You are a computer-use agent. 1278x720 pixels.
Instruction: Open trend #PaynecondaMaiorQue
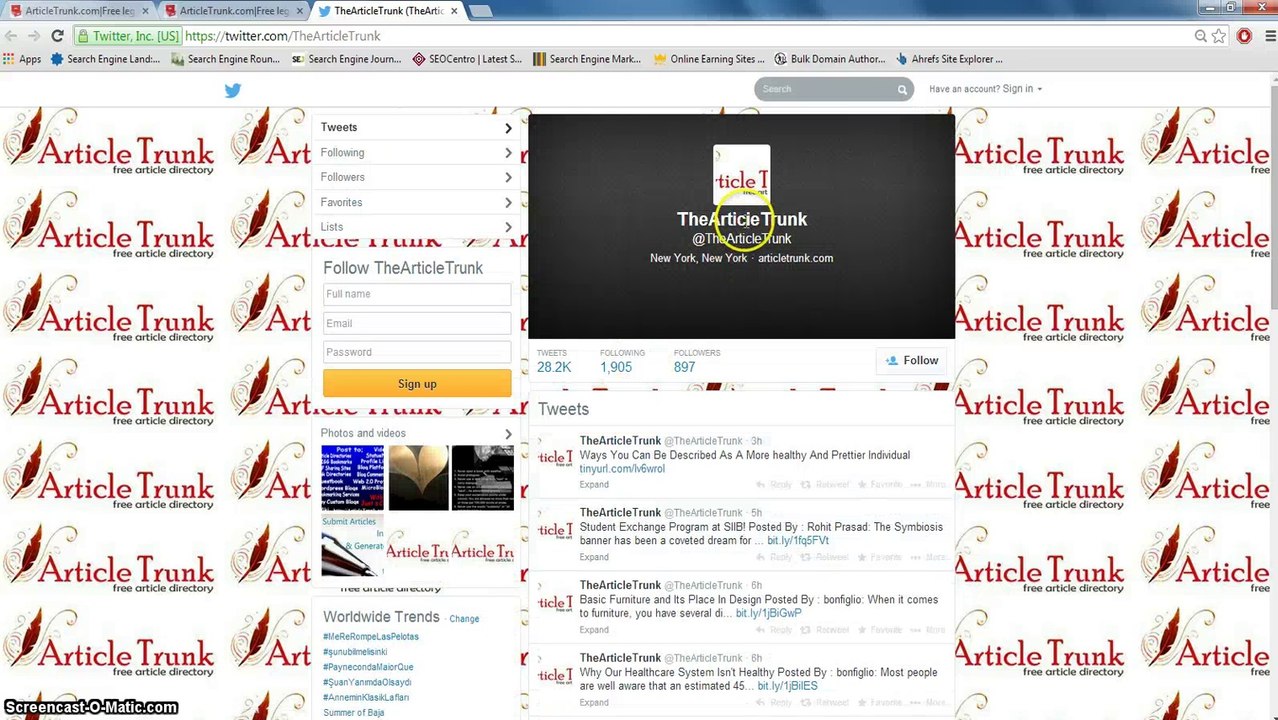click(x=368, y=667)
